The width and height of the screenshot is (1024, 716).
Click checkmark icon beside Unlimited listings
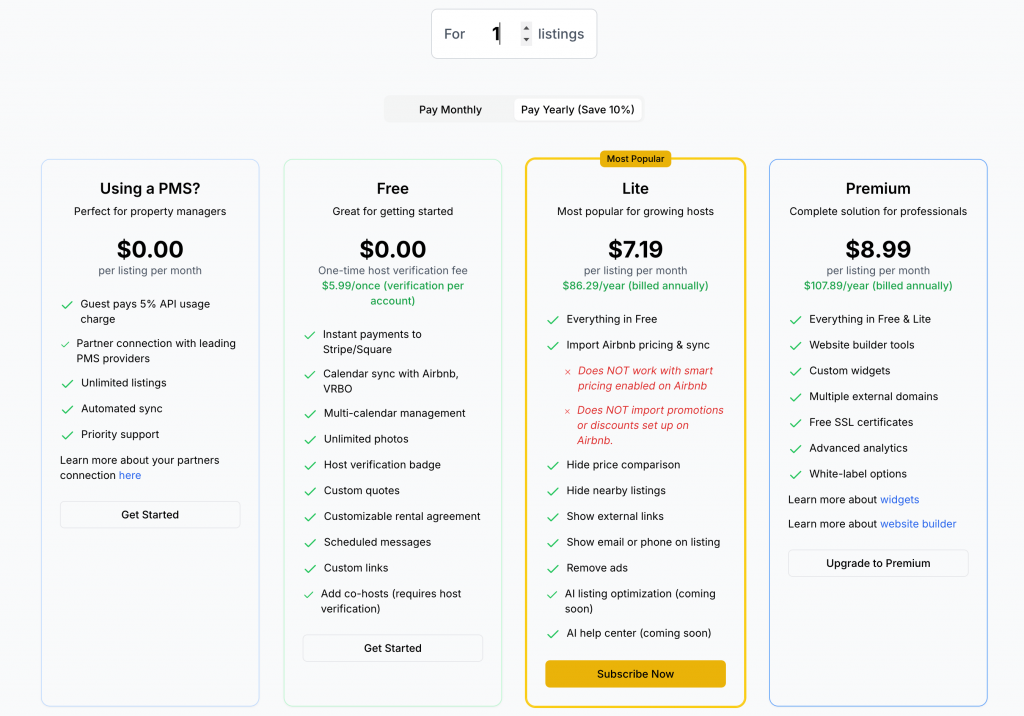click(67, 384)
